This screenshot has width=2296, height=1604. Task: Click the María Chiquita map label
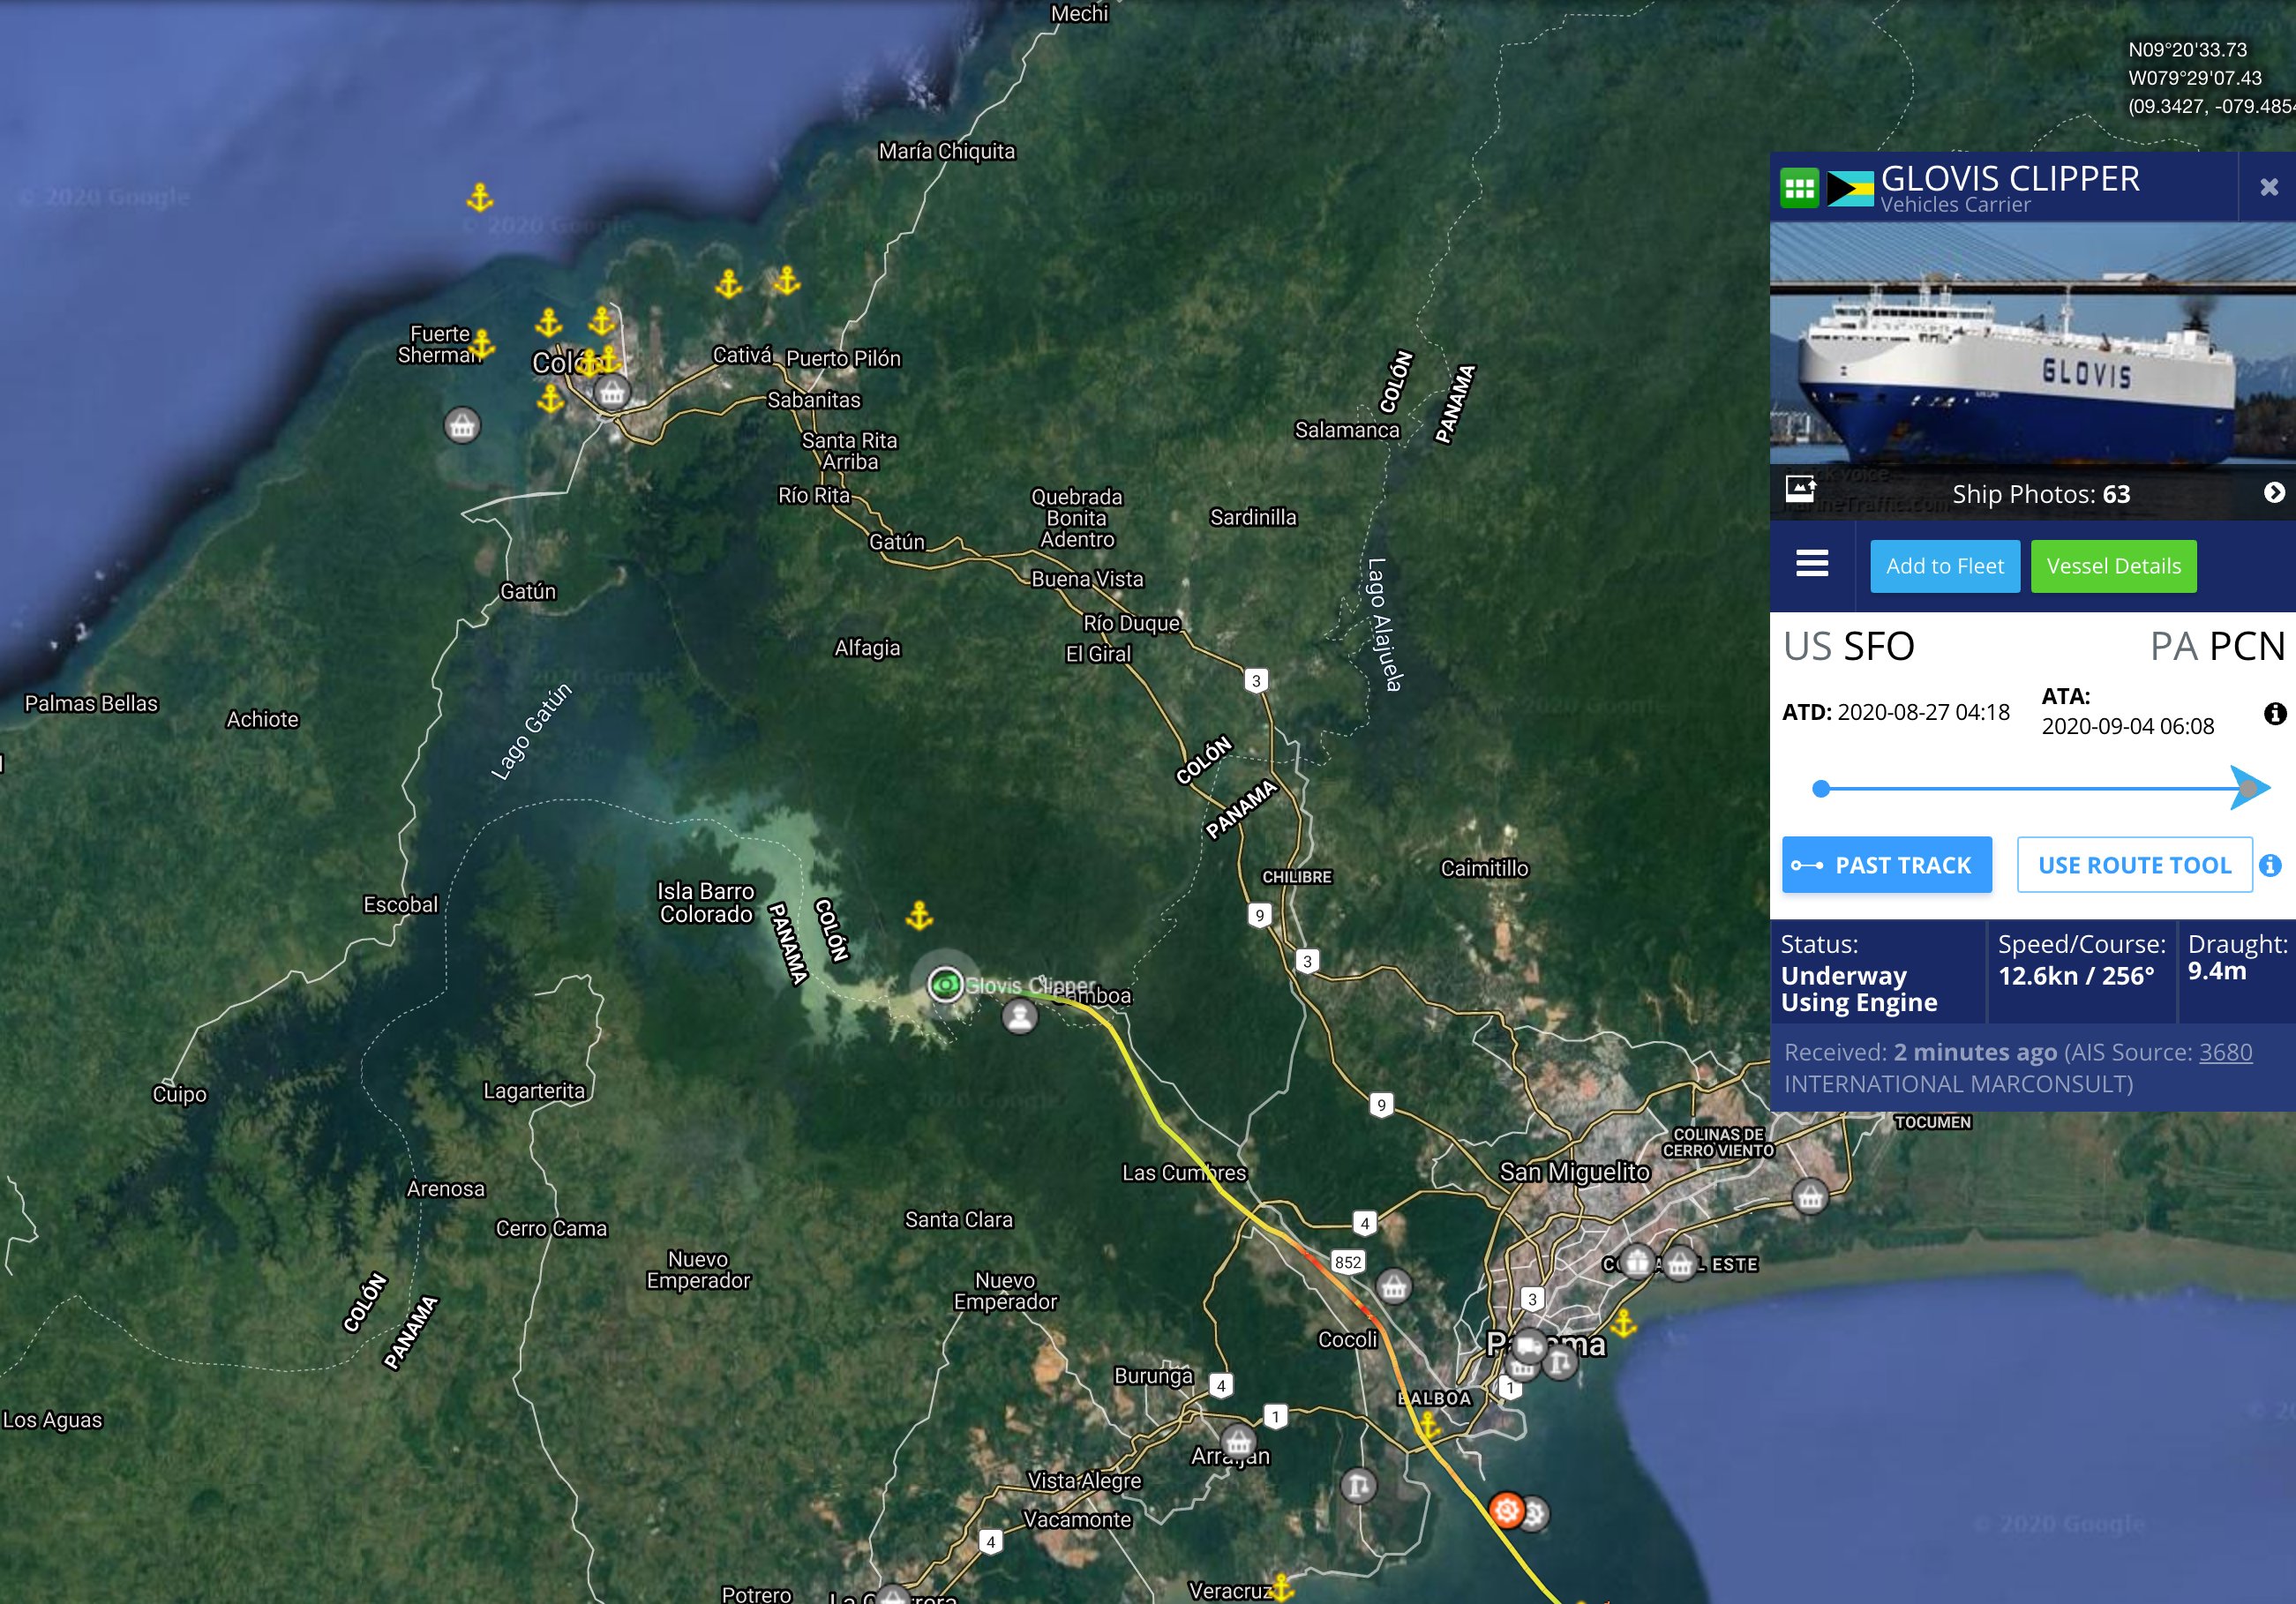click(x=947, y=151)
